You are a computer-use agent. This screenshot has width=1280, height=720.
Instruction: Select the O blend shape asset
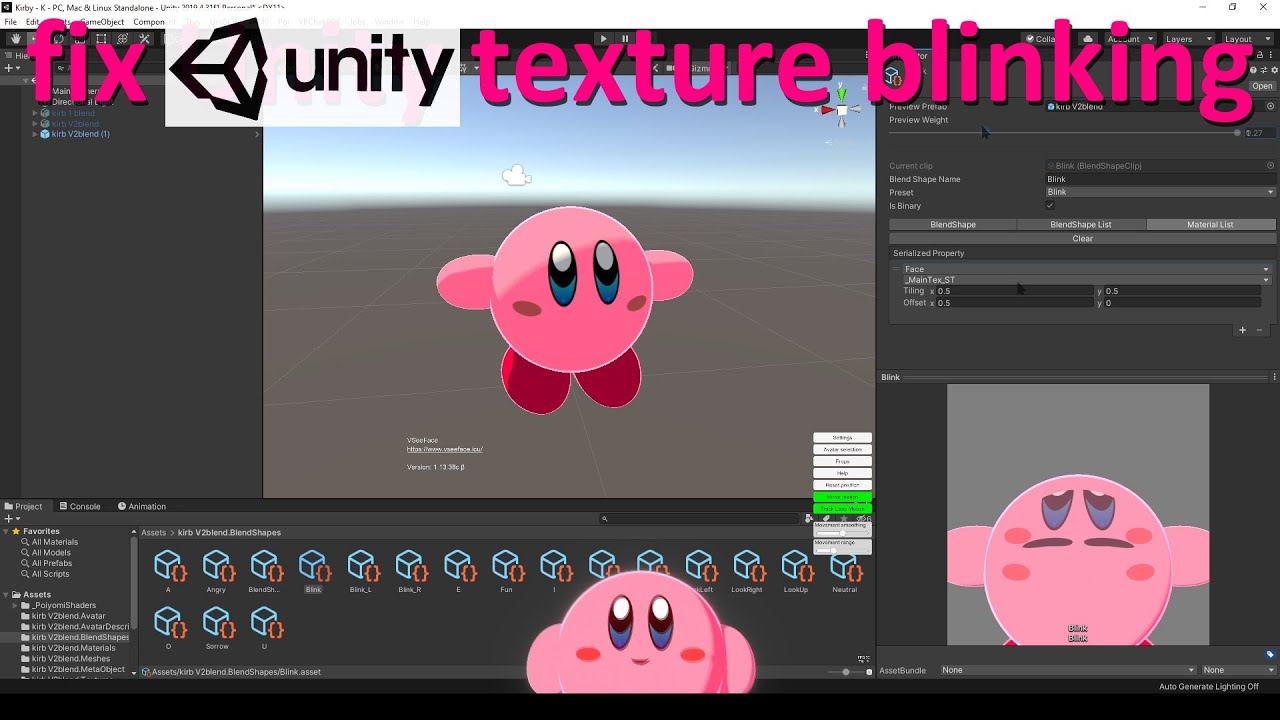(x=168, y=628)
